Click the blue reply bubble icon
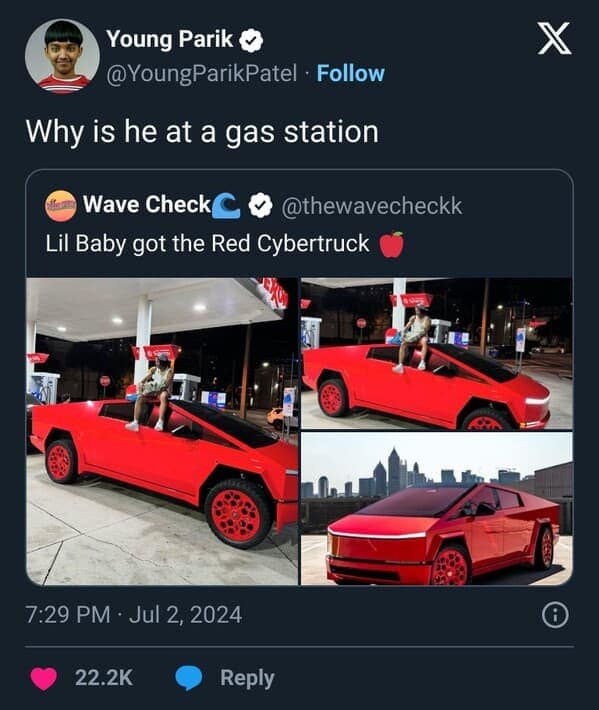Viewport: 599px width, 710px height. click(x=189, y=678)
